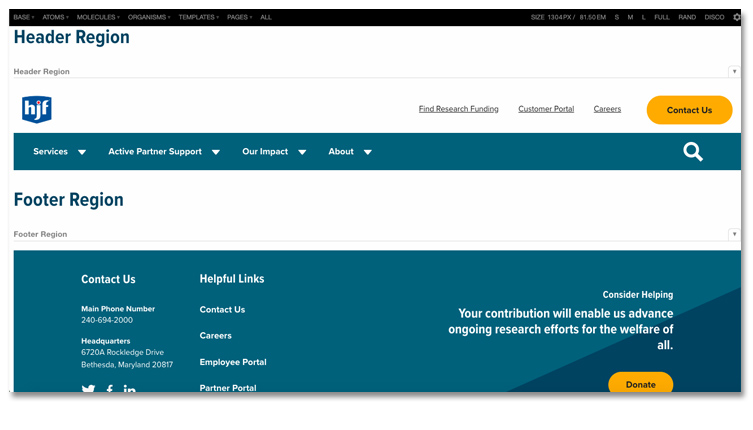Open the Customer Portal link
Viewport: 753px width, 430px height.
(546, 109)
